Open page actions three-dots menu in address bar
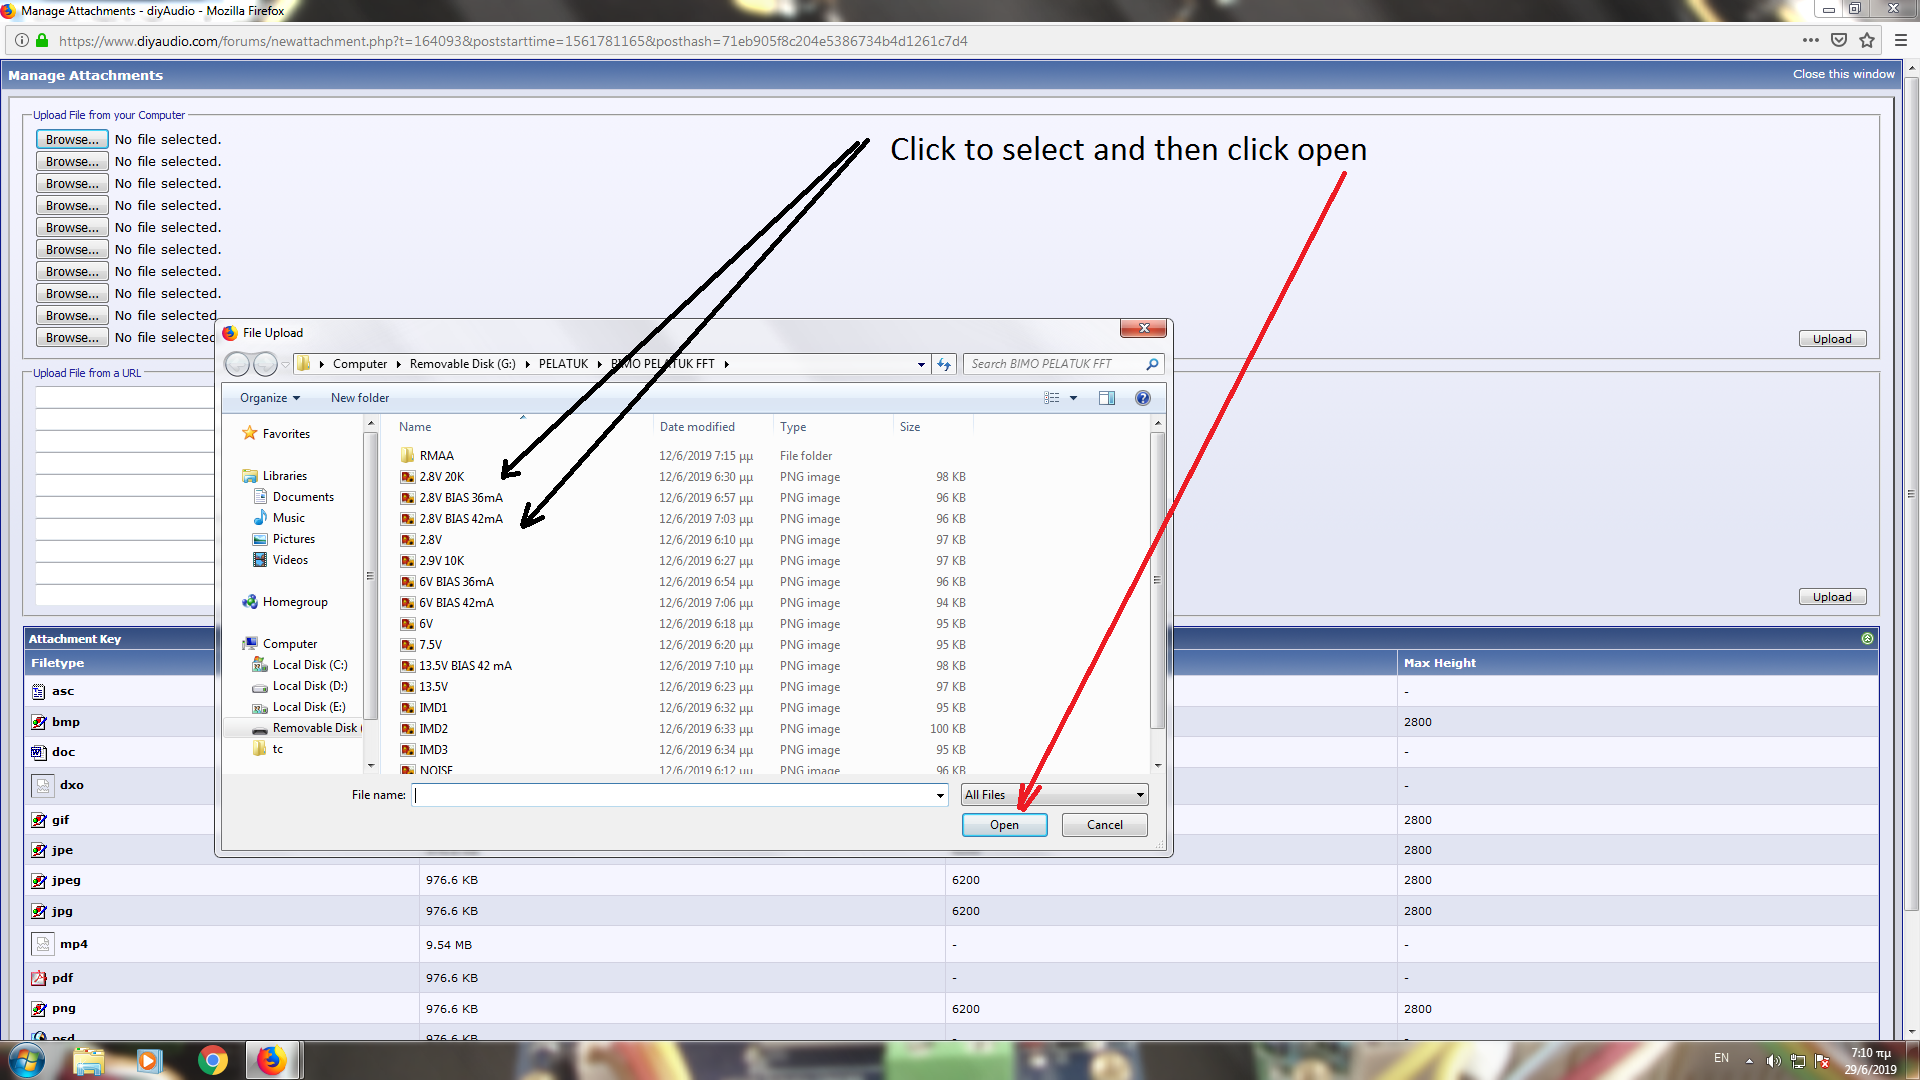 click(x=1811, y=41)
